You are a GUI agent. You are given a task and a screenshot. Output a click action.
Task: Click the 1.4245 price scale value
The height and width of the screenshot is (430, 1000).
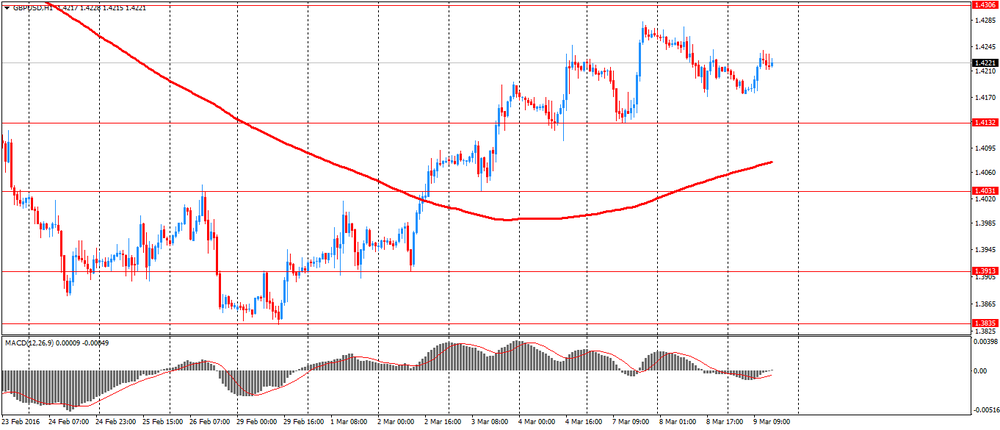986,46
